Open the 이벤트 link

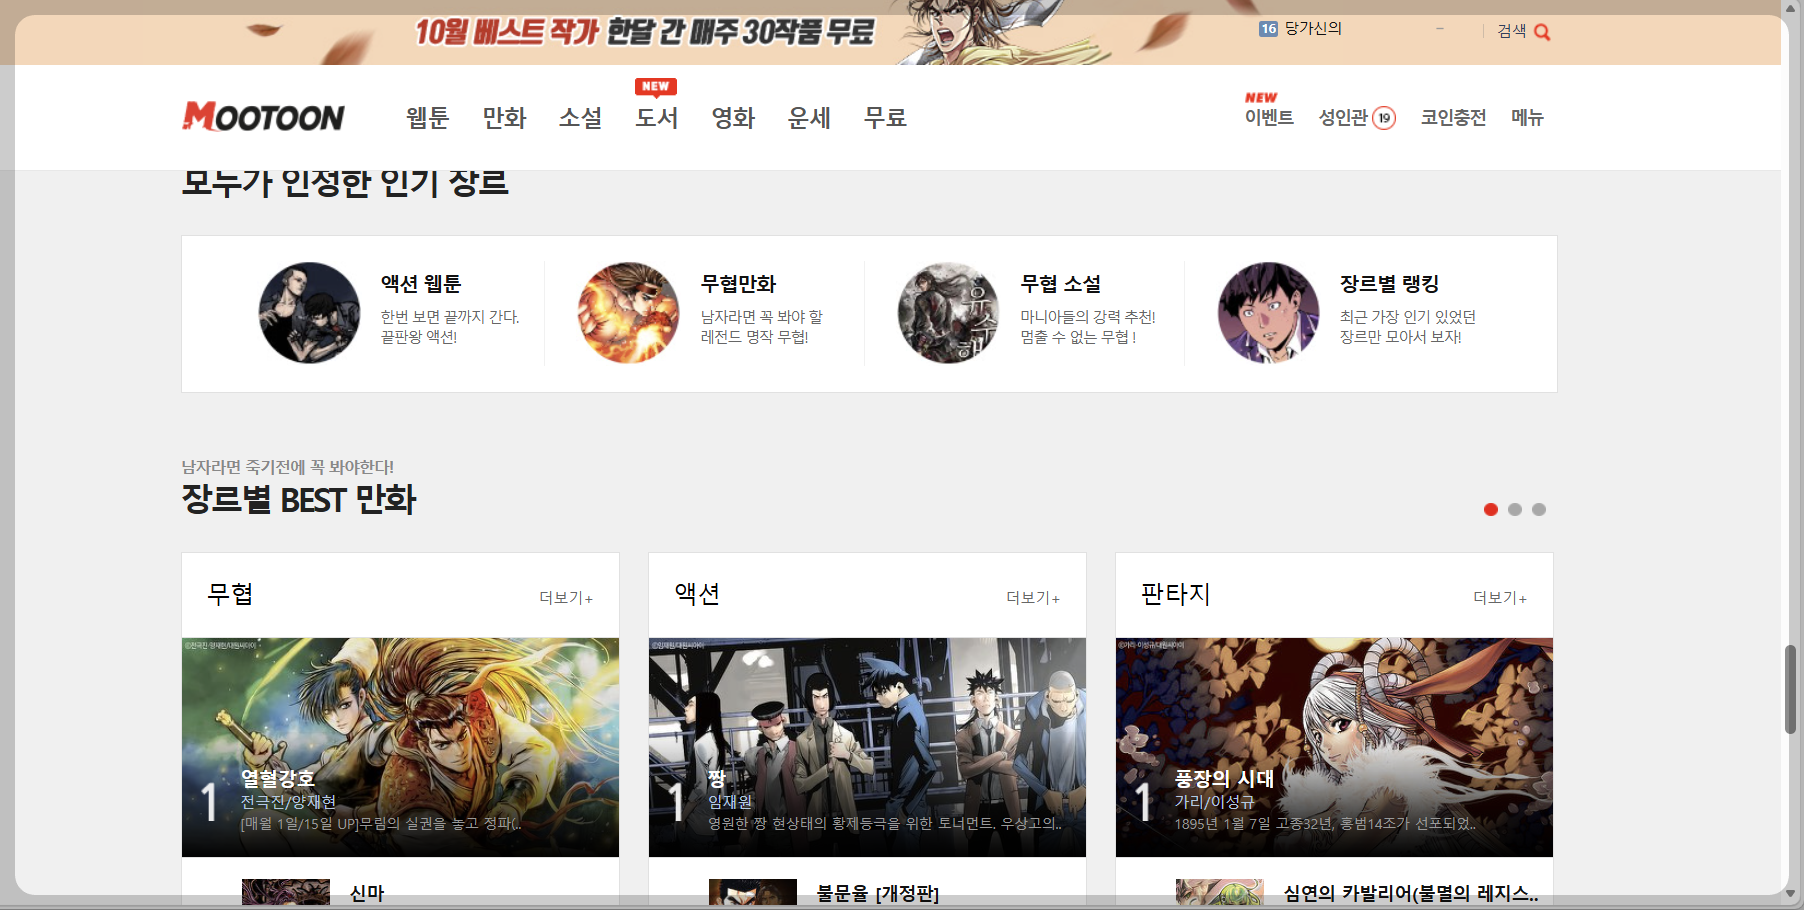(1269, 117)
